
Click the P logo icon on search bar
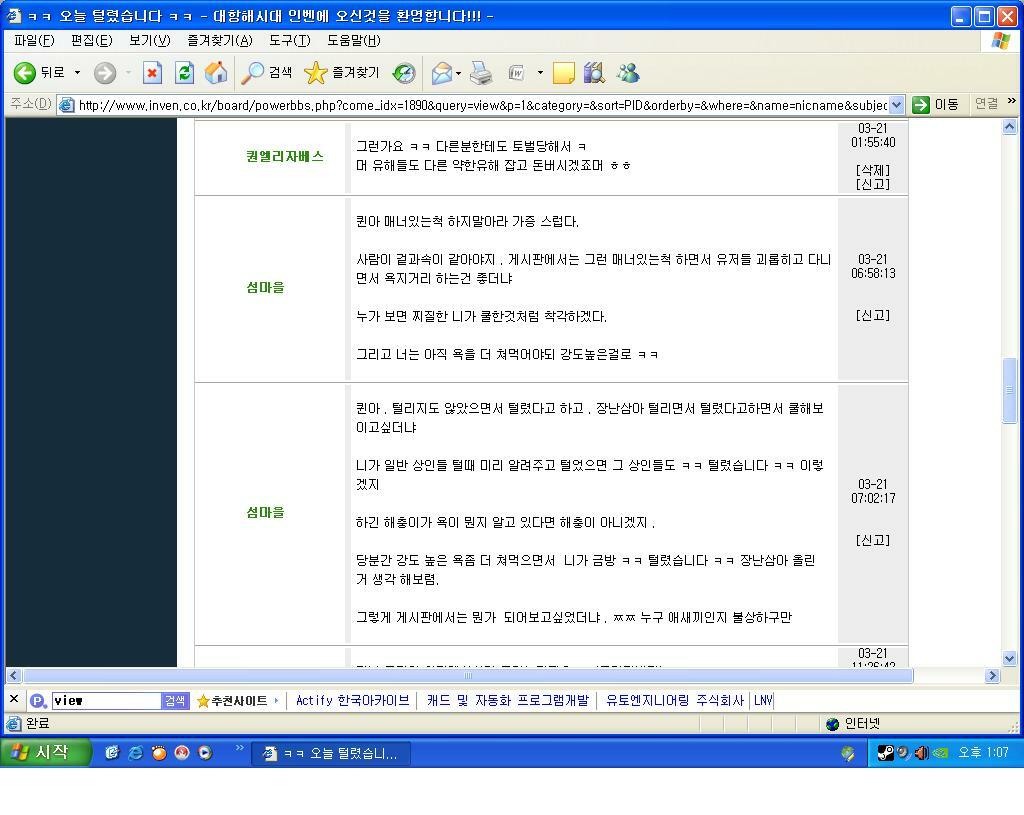coord(39,701)
